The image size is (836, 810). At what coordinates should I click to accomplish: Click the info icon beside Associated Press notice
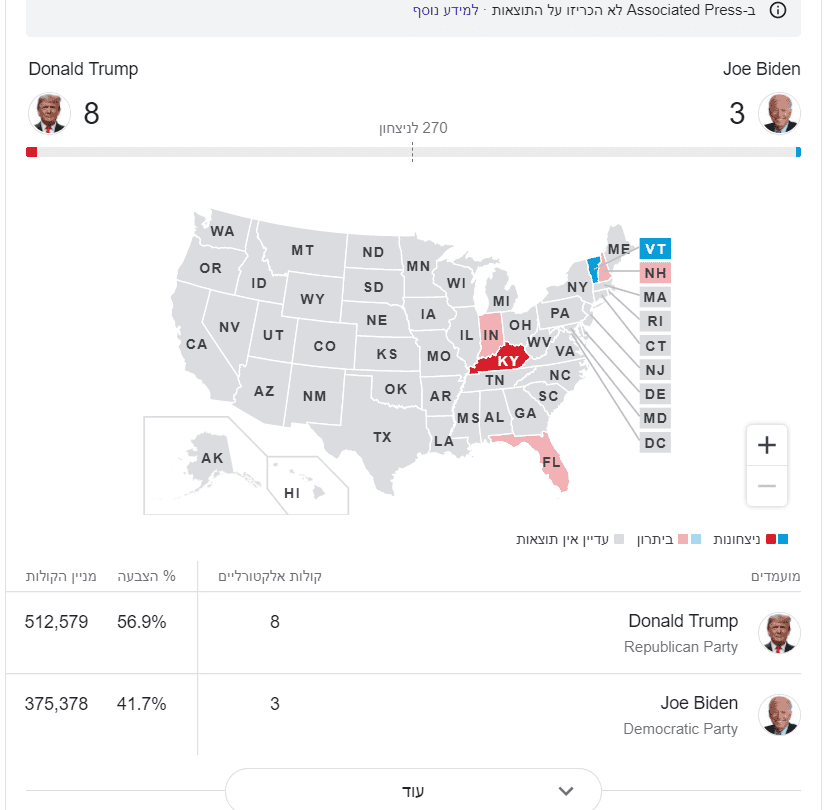click(x=778, y=10)
